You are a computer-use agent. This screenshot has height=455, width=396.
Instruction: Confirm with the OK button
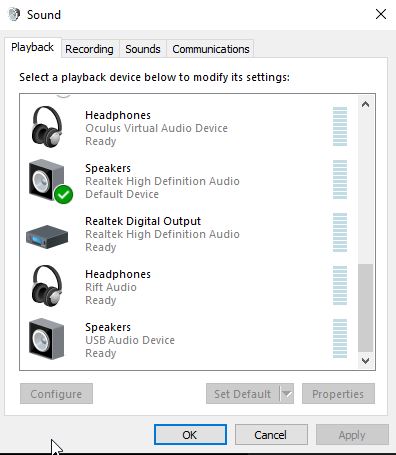pyautogui.click(x=190, y=435)
